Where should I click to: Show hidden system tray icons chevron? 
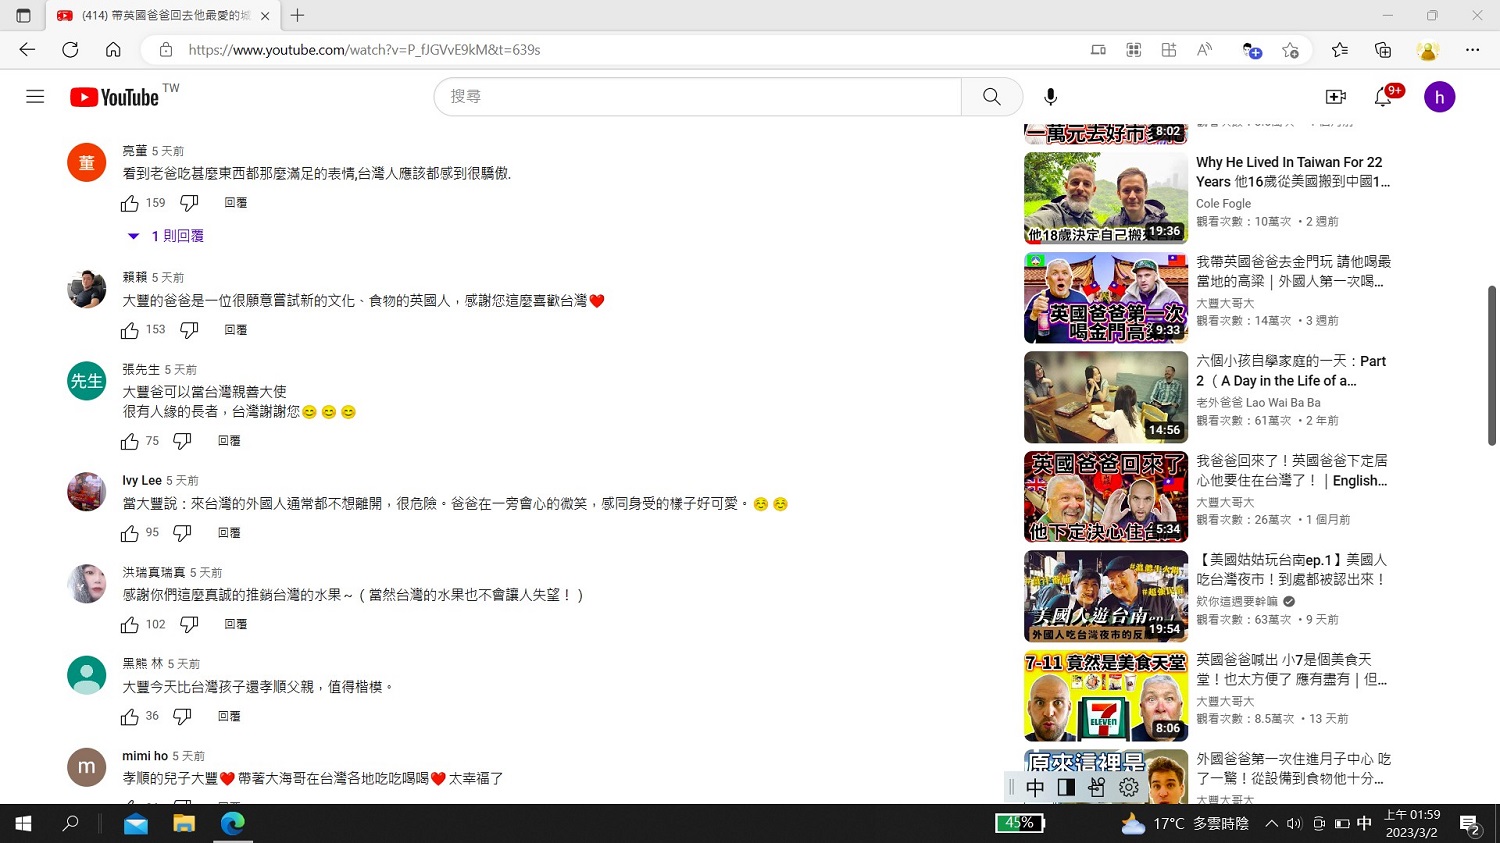click(1271, 824)
